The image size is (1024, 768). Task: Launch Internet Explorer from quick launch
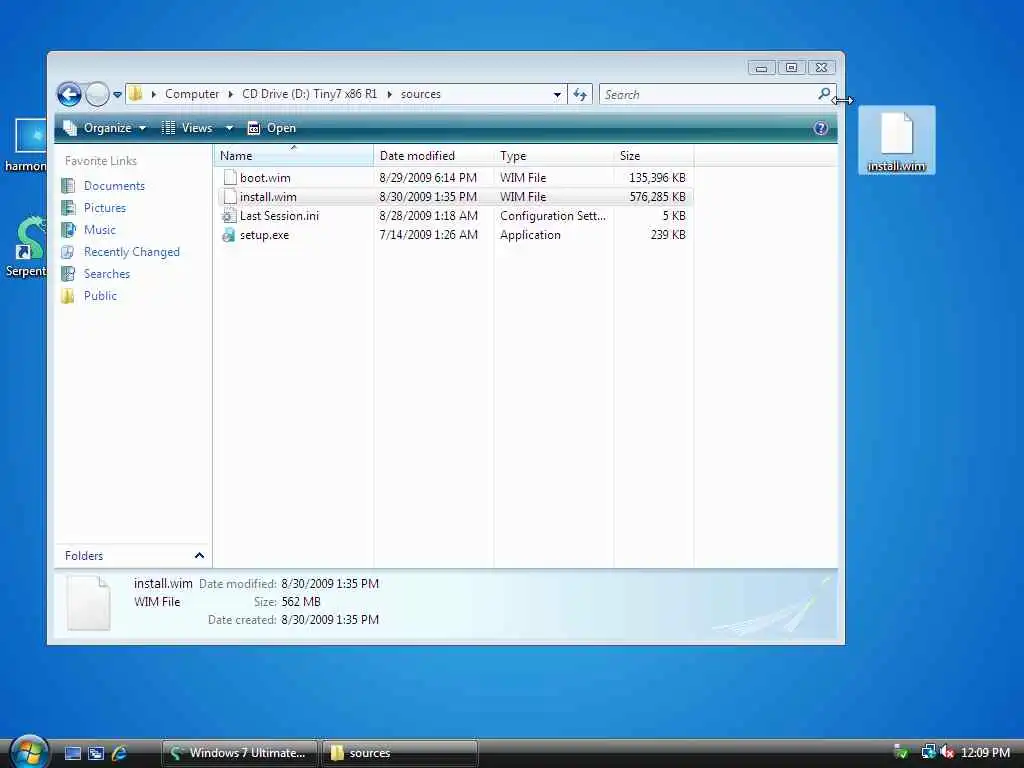point(119,753)
